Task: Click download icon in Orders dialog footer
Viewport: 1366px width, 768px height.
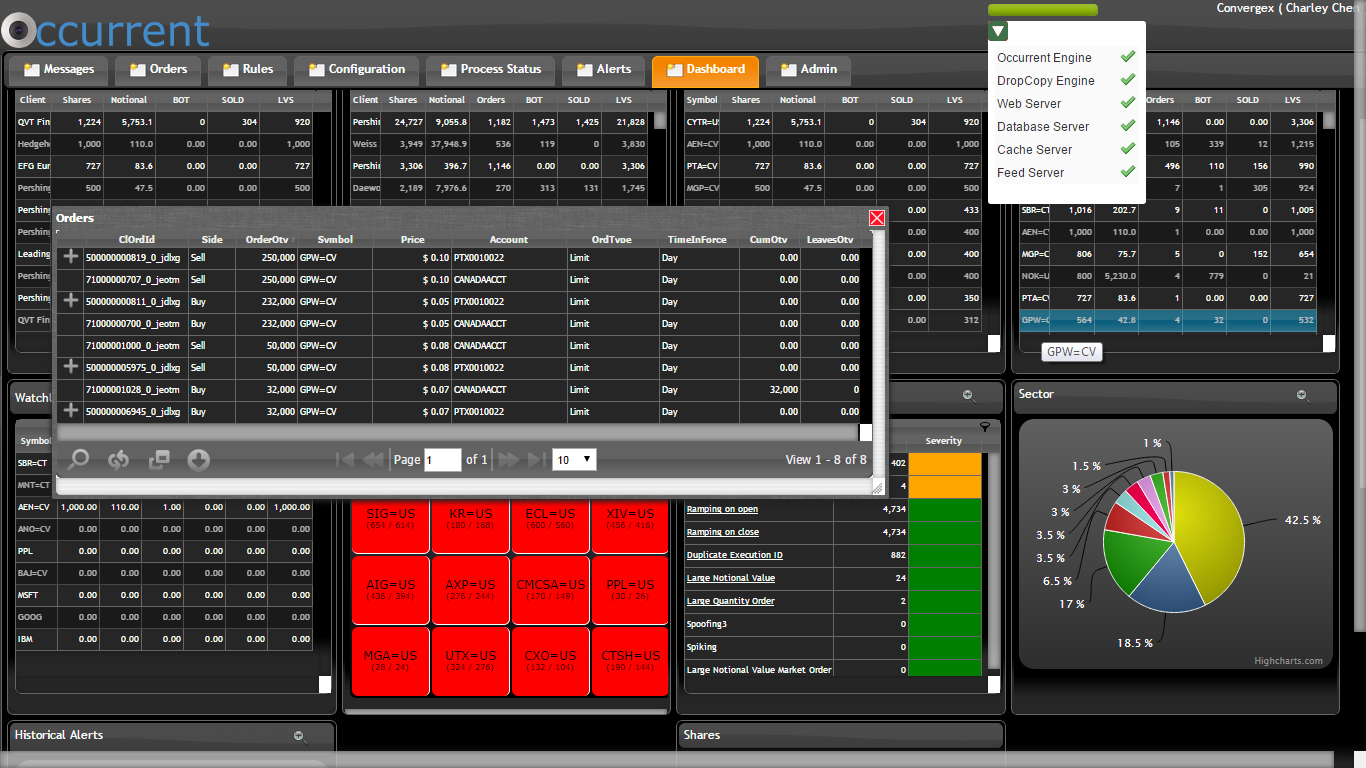Action: click(x=198, y=460)
